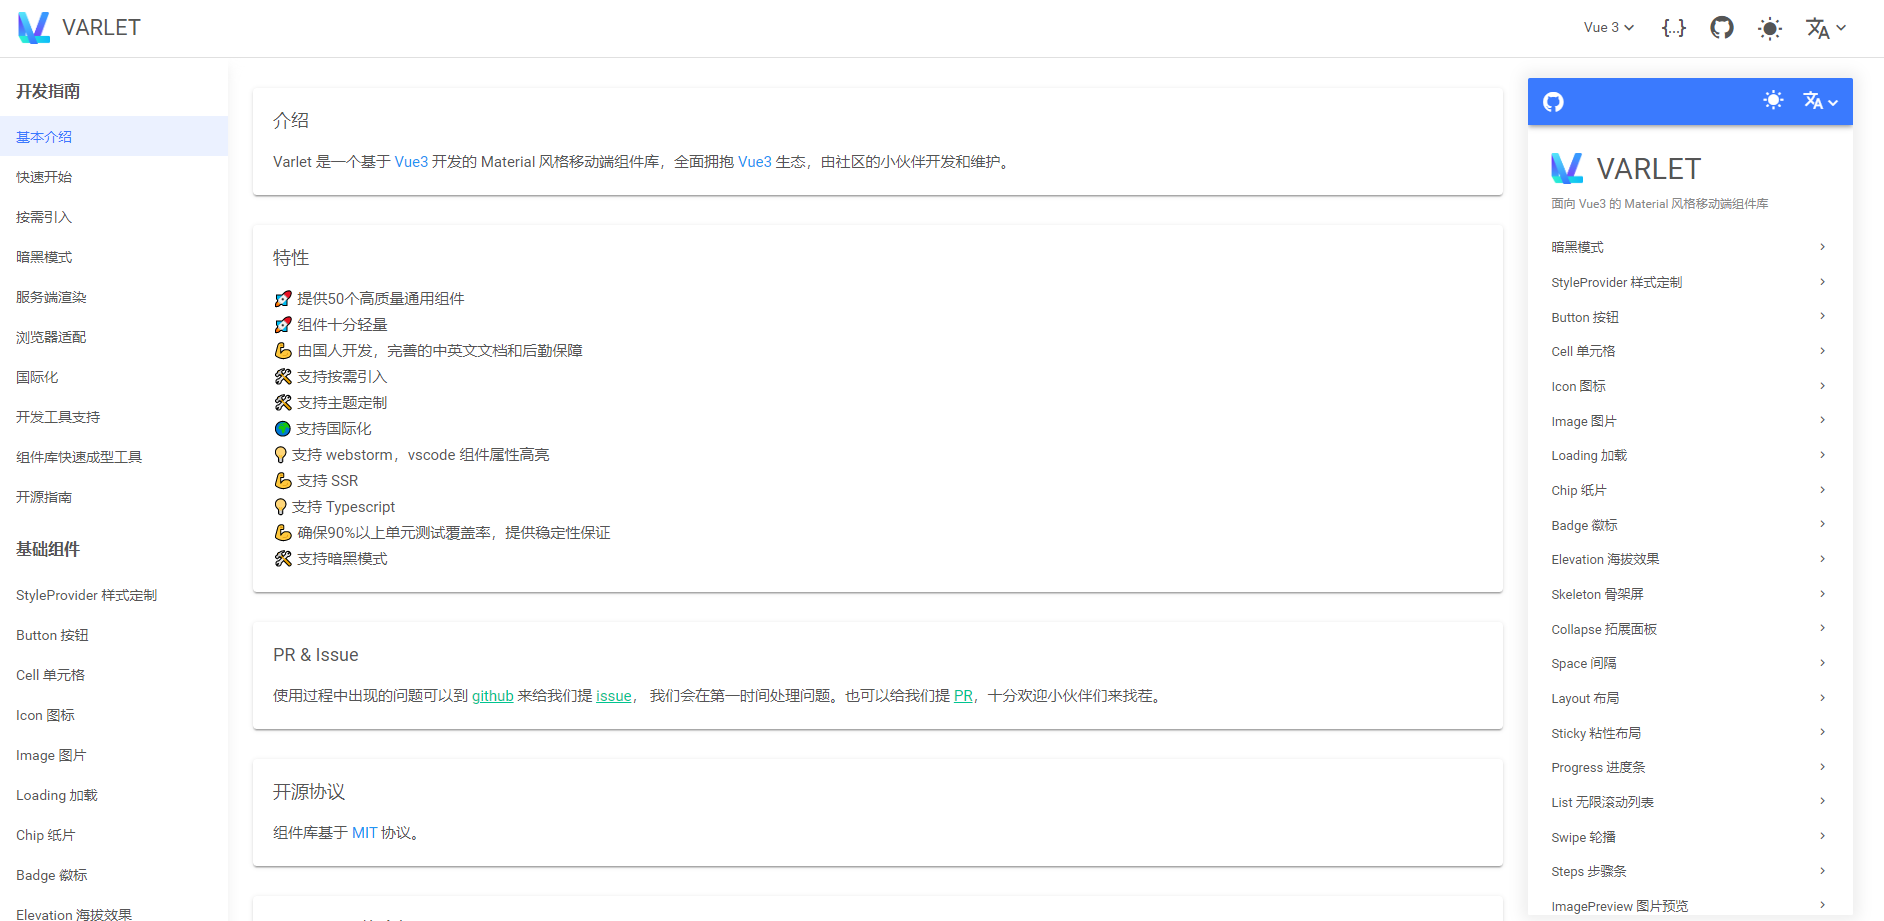The height and width of the screenshot is (921, 1884).
Task: Click muscle emoji beside 支持 SSR
Action: point(283,481)
